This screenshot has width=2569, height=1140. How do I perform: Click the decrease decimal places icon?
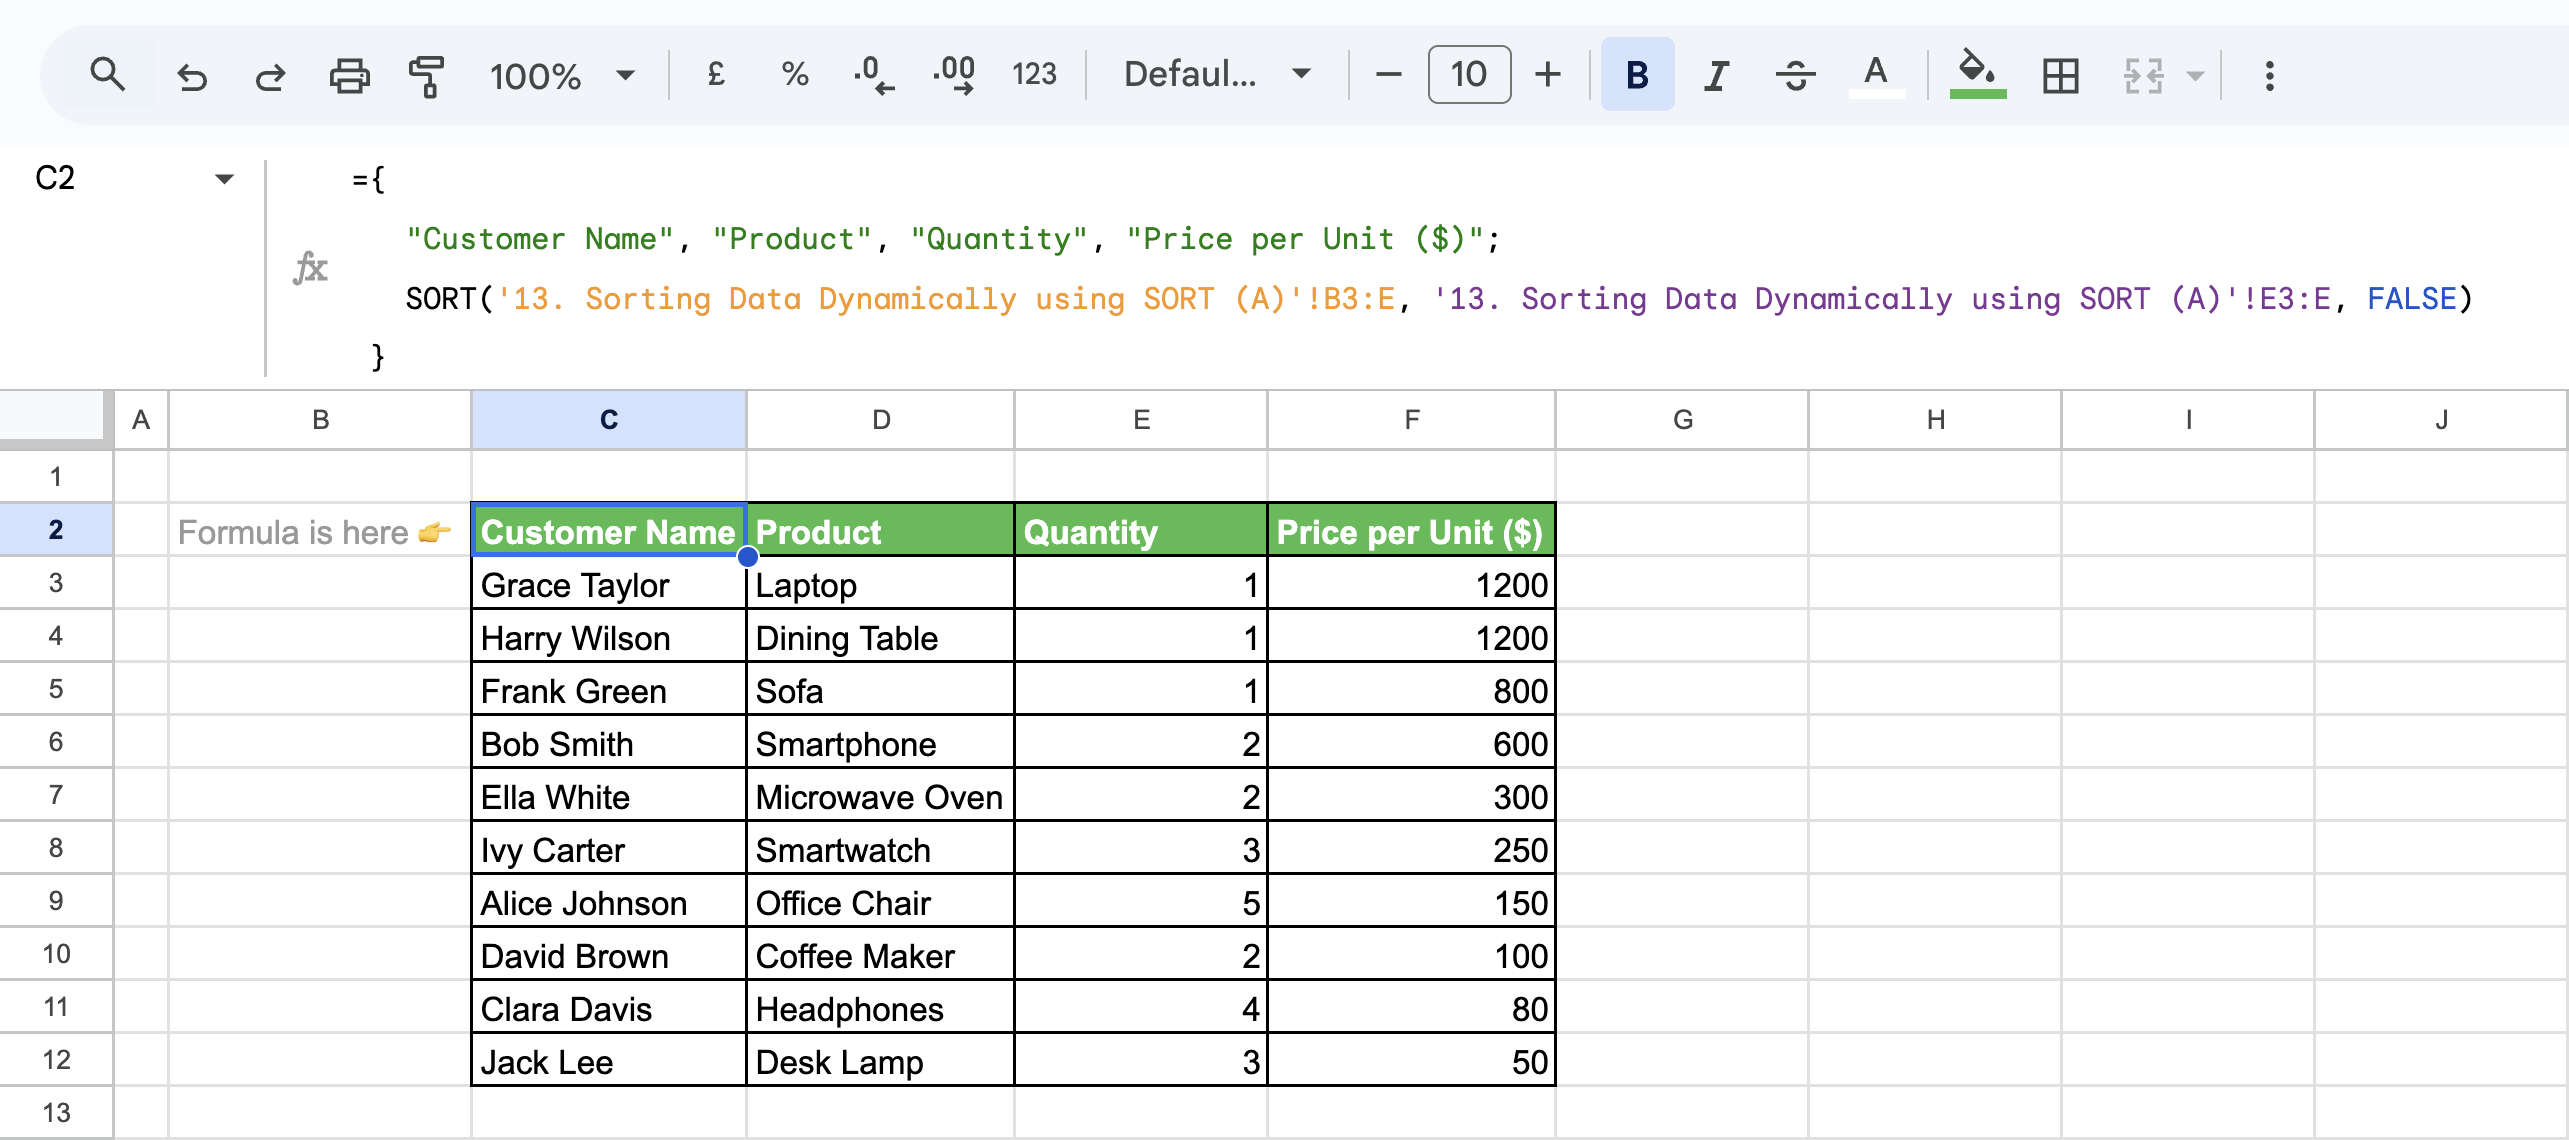pos(873,75)
